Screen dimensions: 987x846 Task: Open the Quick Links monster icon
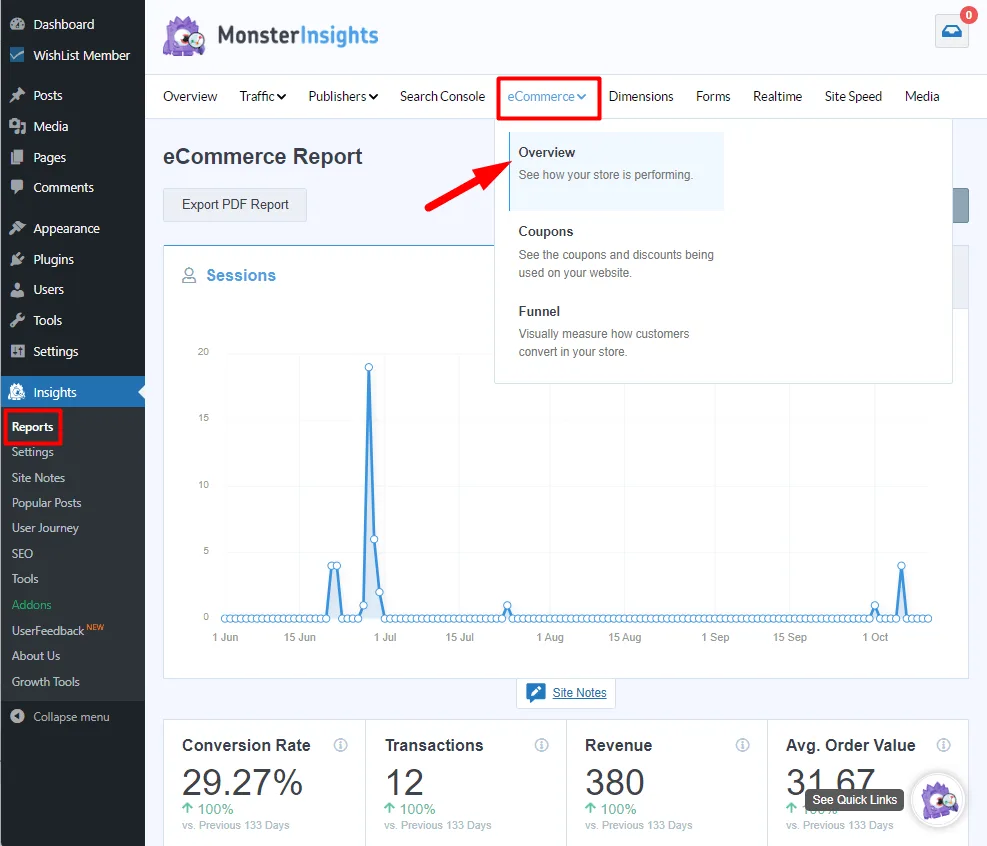(x=939, y=800)
